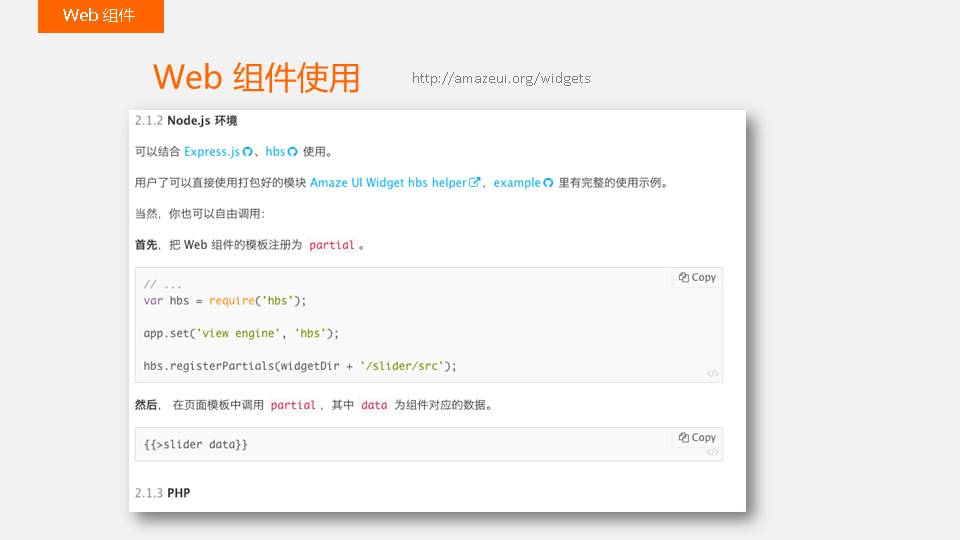Image resolution: width=960 pixels, height=540 pixels.
Task: Follow the example link
Action: click(x=516, y=183)
